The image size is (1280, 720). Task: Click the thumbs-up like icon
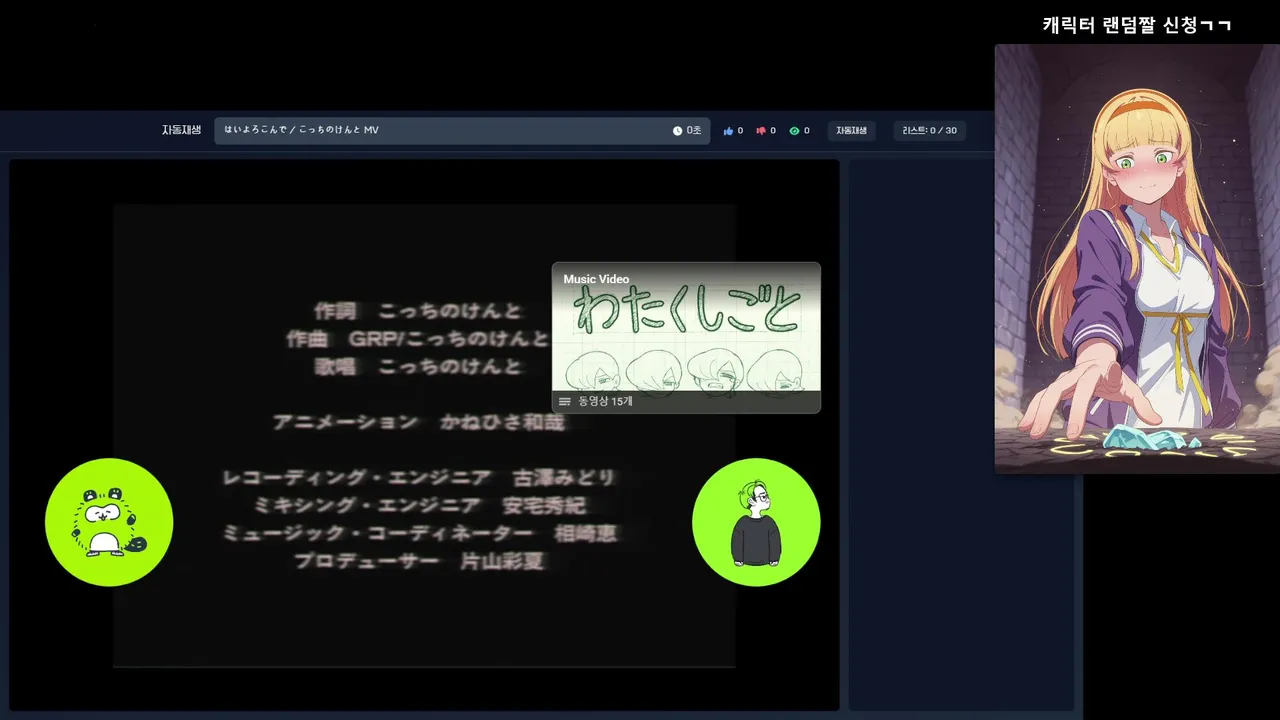[728, 131]
